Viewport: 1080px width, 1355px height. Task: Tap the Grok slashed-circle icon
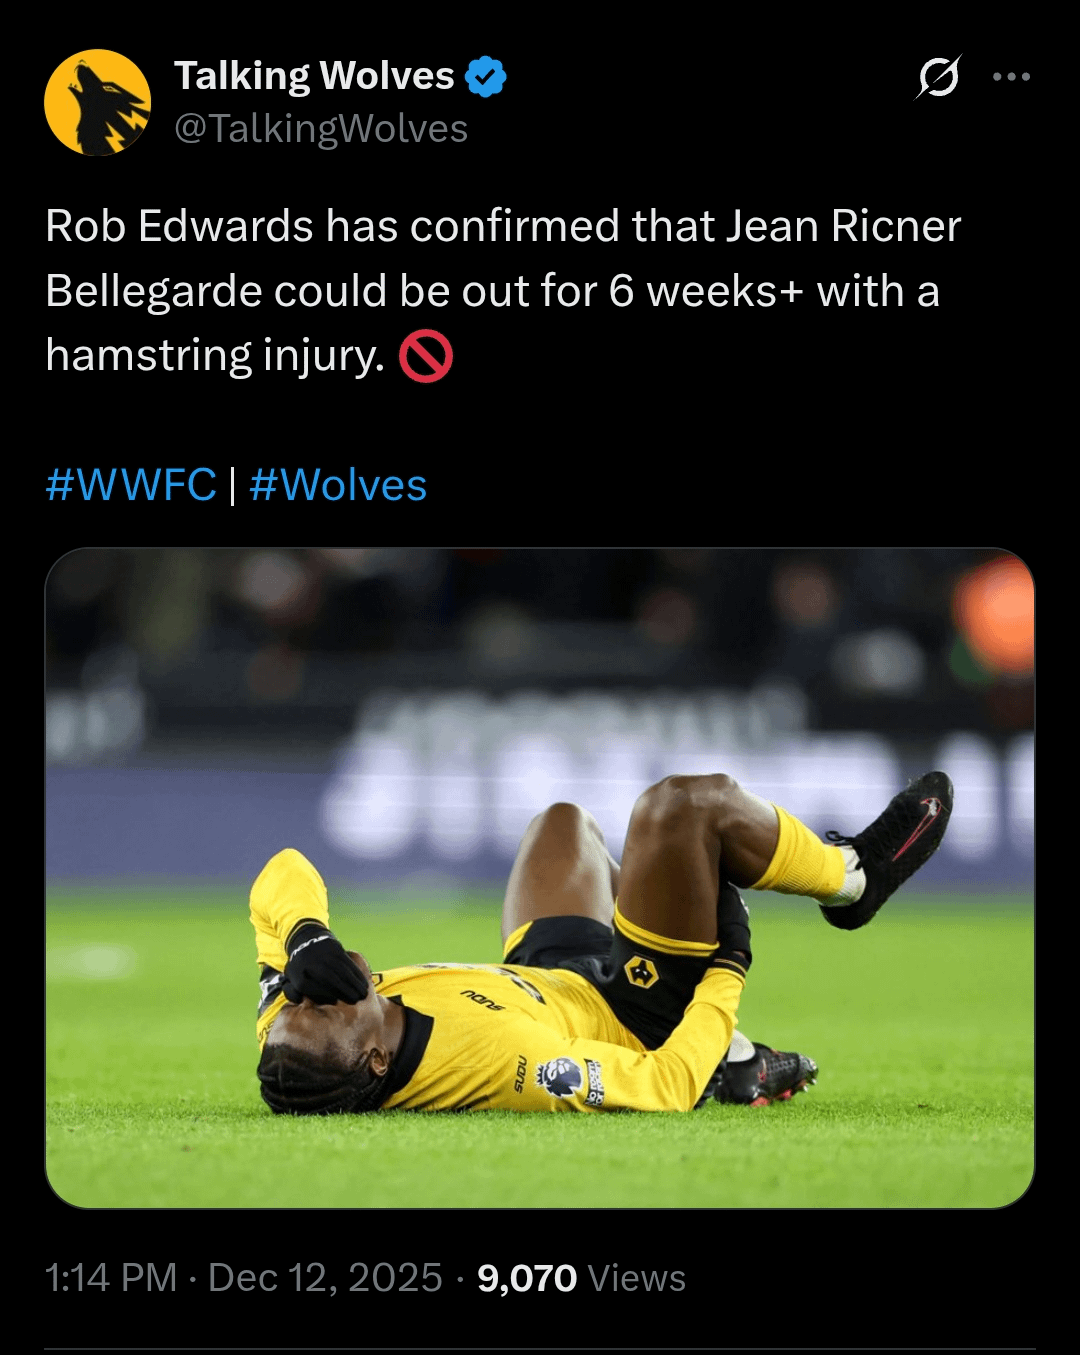pyautogui.click(x=938, y=77)
